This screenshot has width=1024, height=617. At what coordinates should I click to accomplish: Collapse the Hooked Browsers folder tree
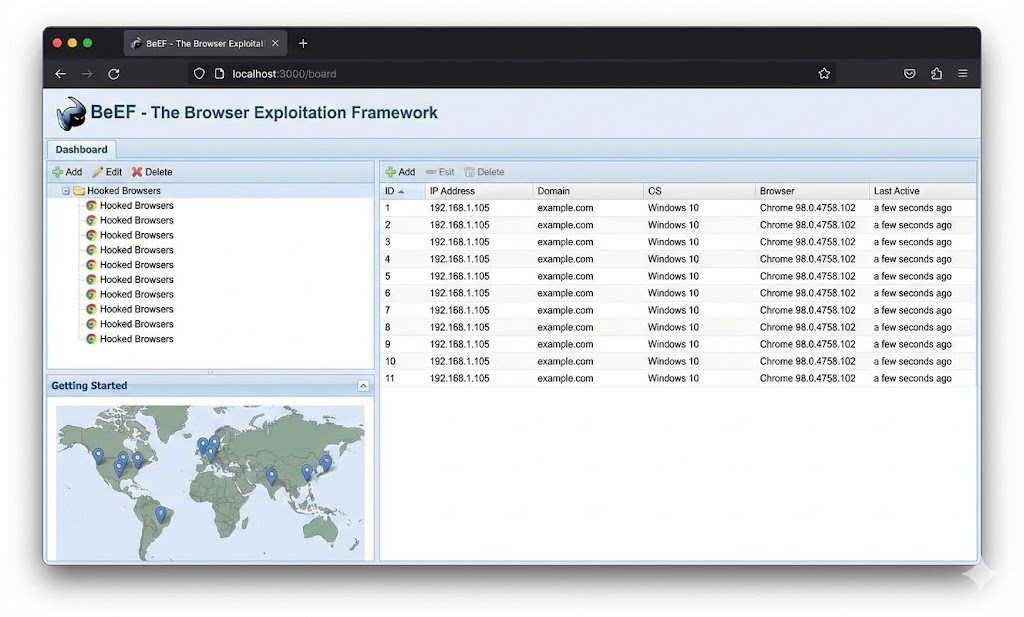pyautogui.click(x=66, y=191)
